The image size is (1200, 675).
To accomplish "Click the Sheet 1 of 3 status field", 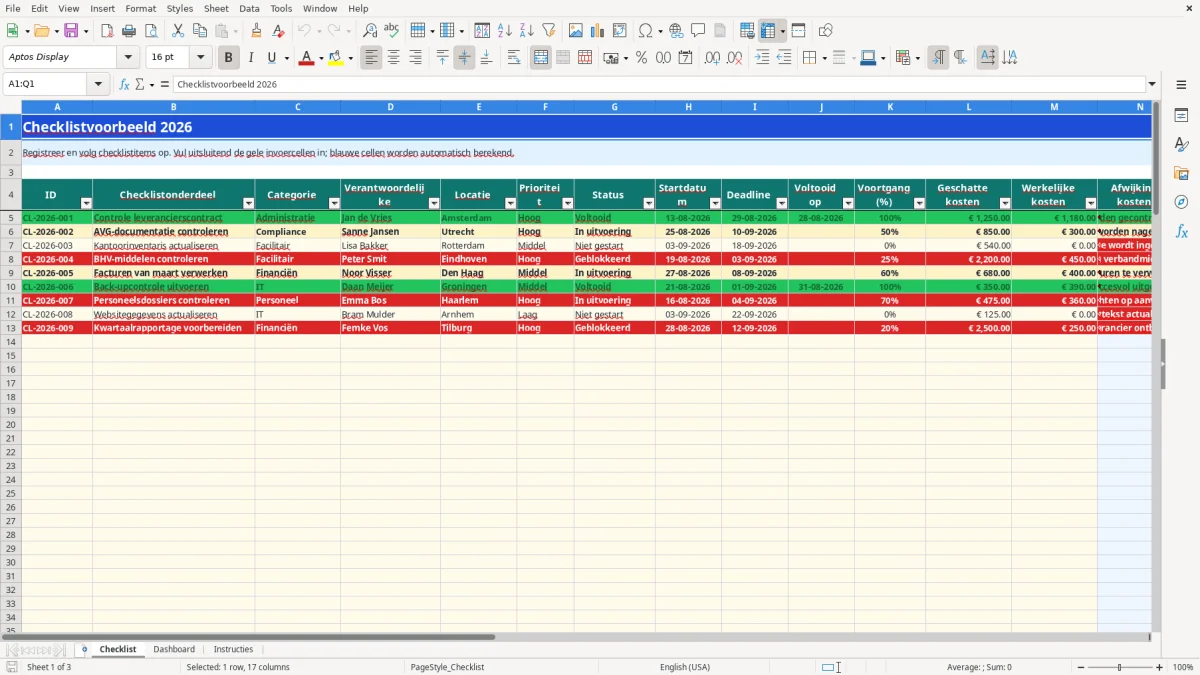I will pyautogui.click(x=49, y=667).
